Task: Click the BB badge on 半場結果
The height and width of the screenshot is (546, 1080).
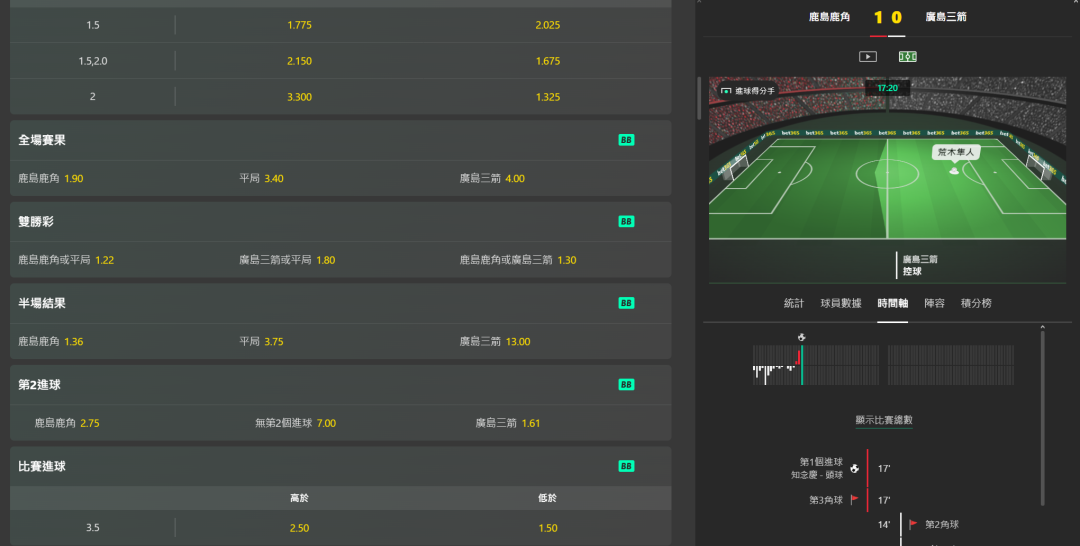Action: click(626, 303)
